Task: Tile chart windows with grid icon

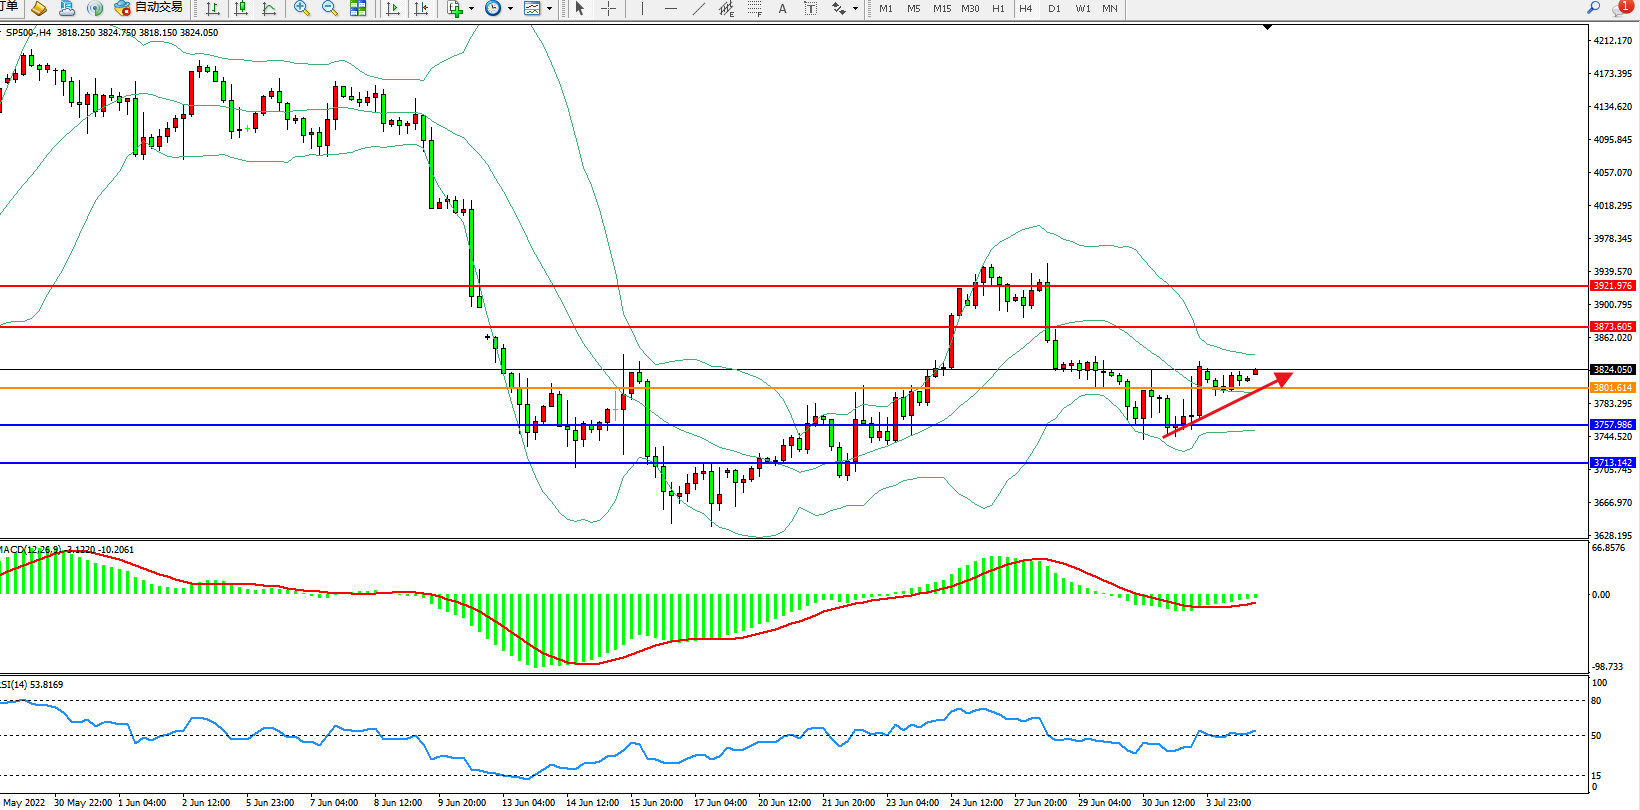Action: 358,9
